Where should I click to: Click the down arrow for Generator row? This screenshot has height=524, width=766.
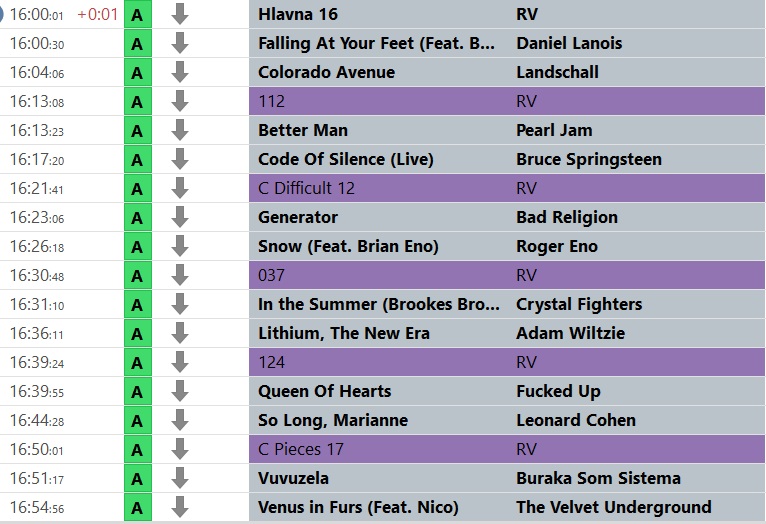click(x=180, y=217)
